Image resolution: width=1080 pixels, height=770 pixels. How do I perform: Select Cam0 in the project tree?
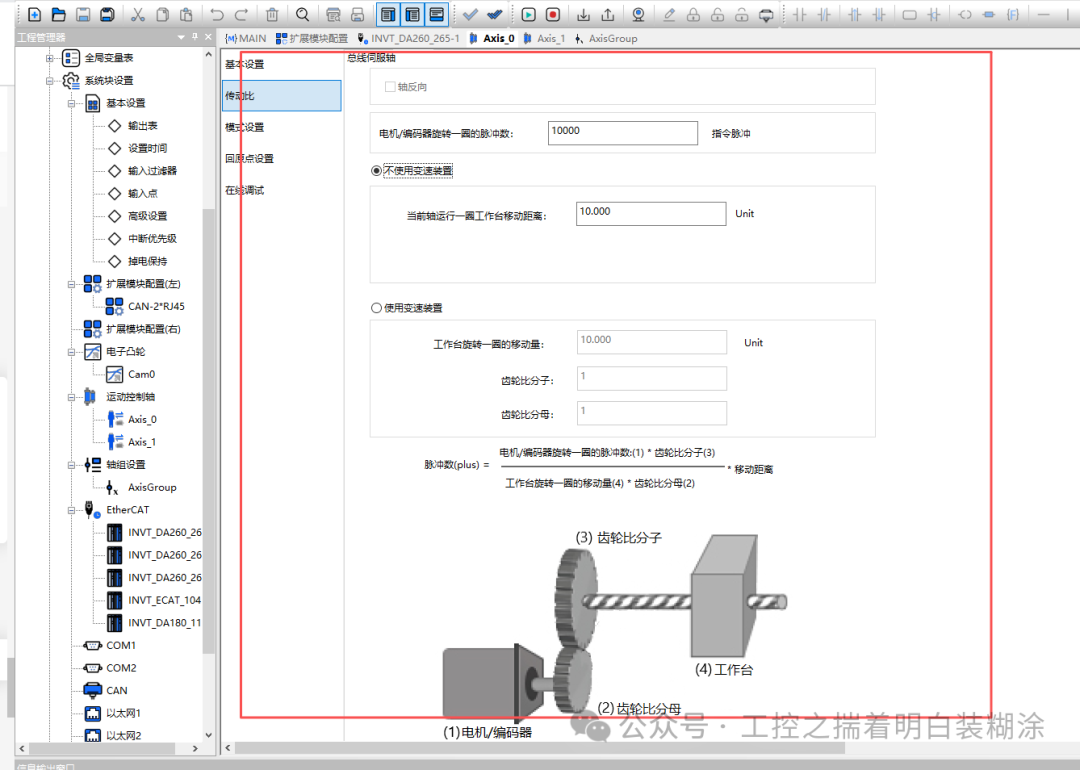(x=141, y=375)
